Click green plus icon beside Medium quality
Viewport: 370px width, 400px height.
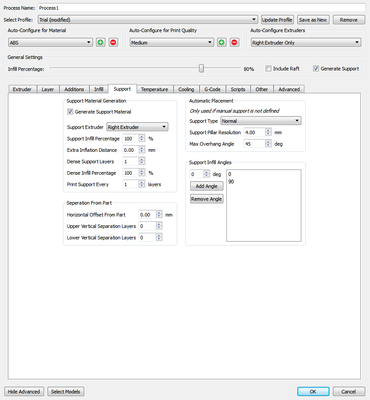point(222,43)
